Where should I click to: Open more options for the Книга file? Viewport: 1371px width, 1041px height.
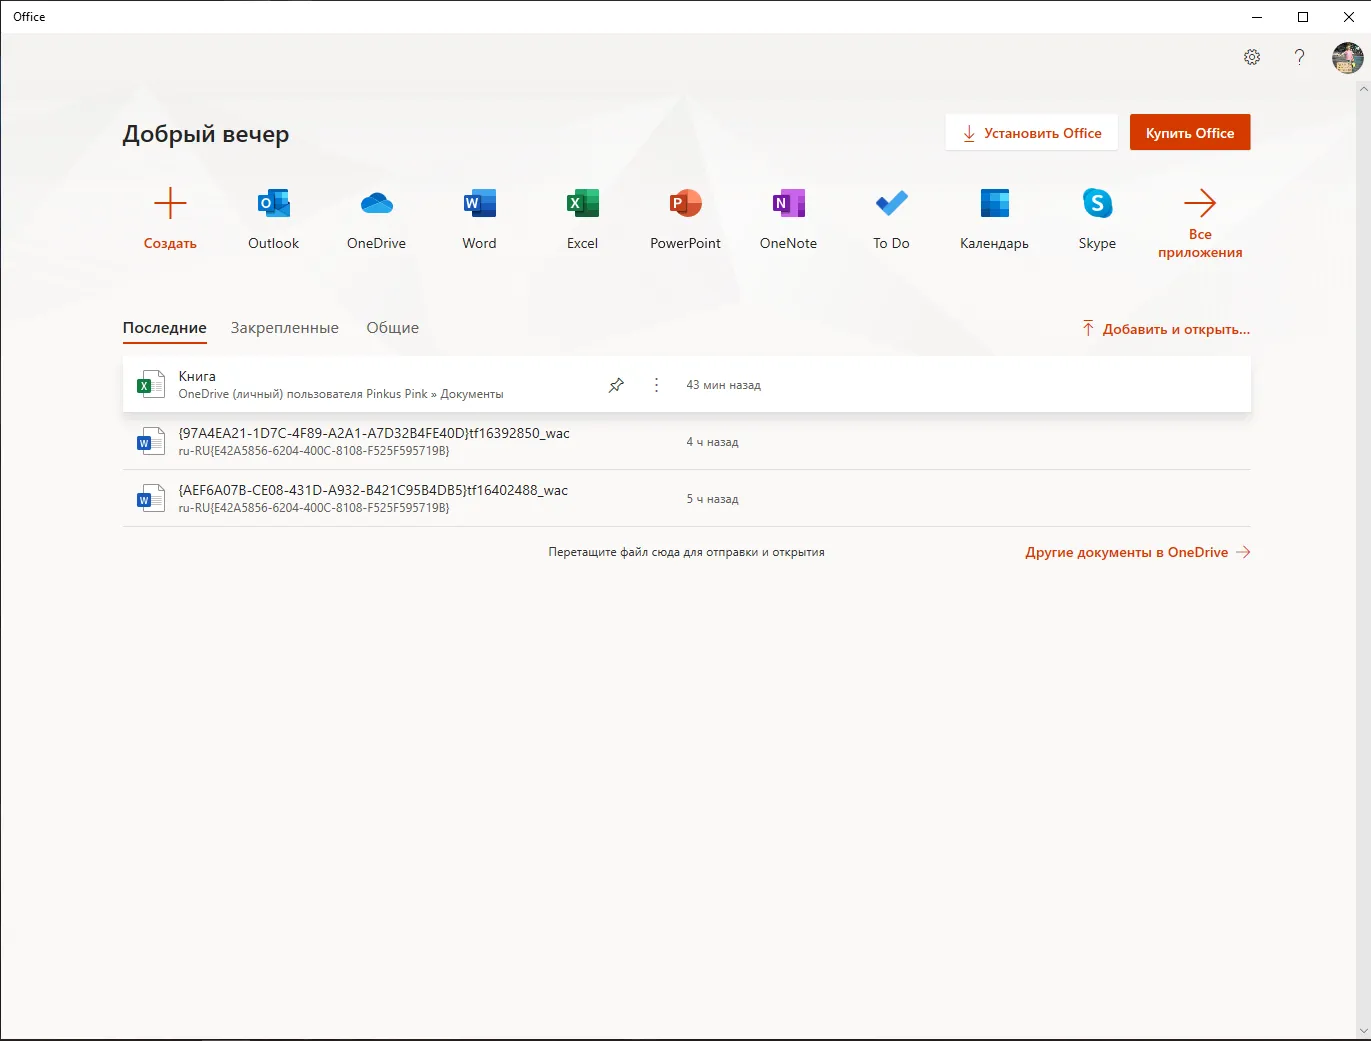[656, 385]
